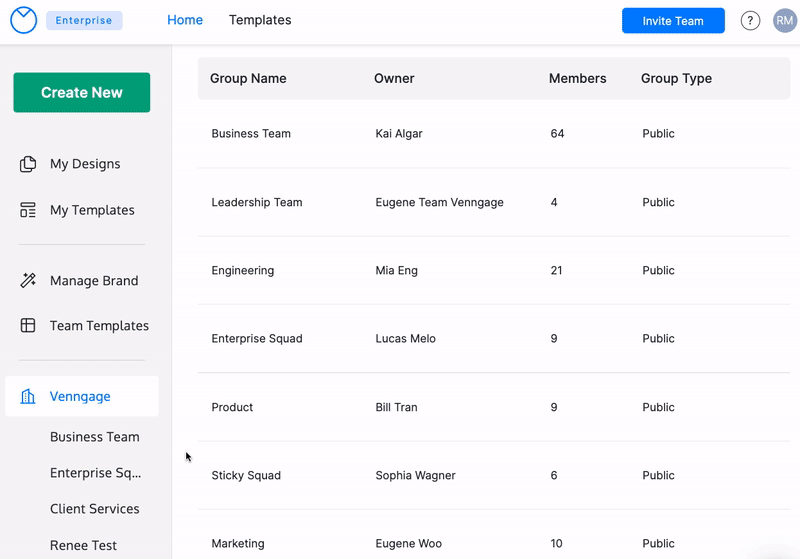Open Renee Test group in sidebar
The height and width of the screenshot is (559, 800).
pos(84,546)
